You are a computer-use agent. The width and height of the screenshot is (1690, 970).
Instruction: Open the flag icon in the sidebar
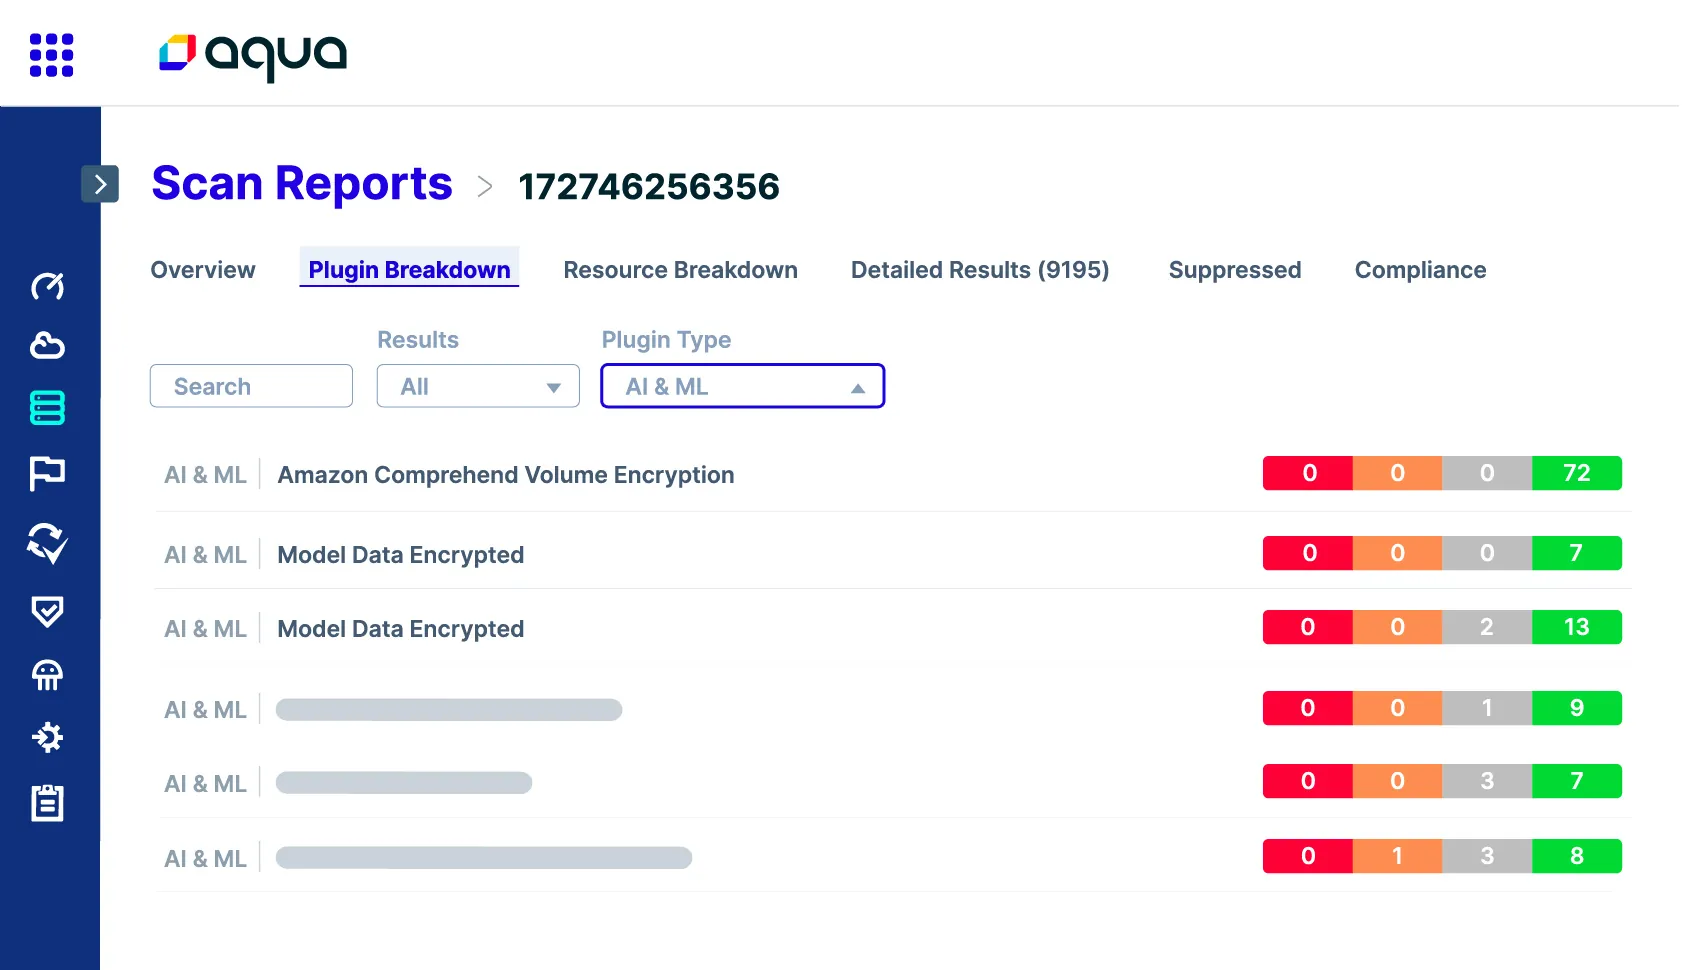pos(47,473)
